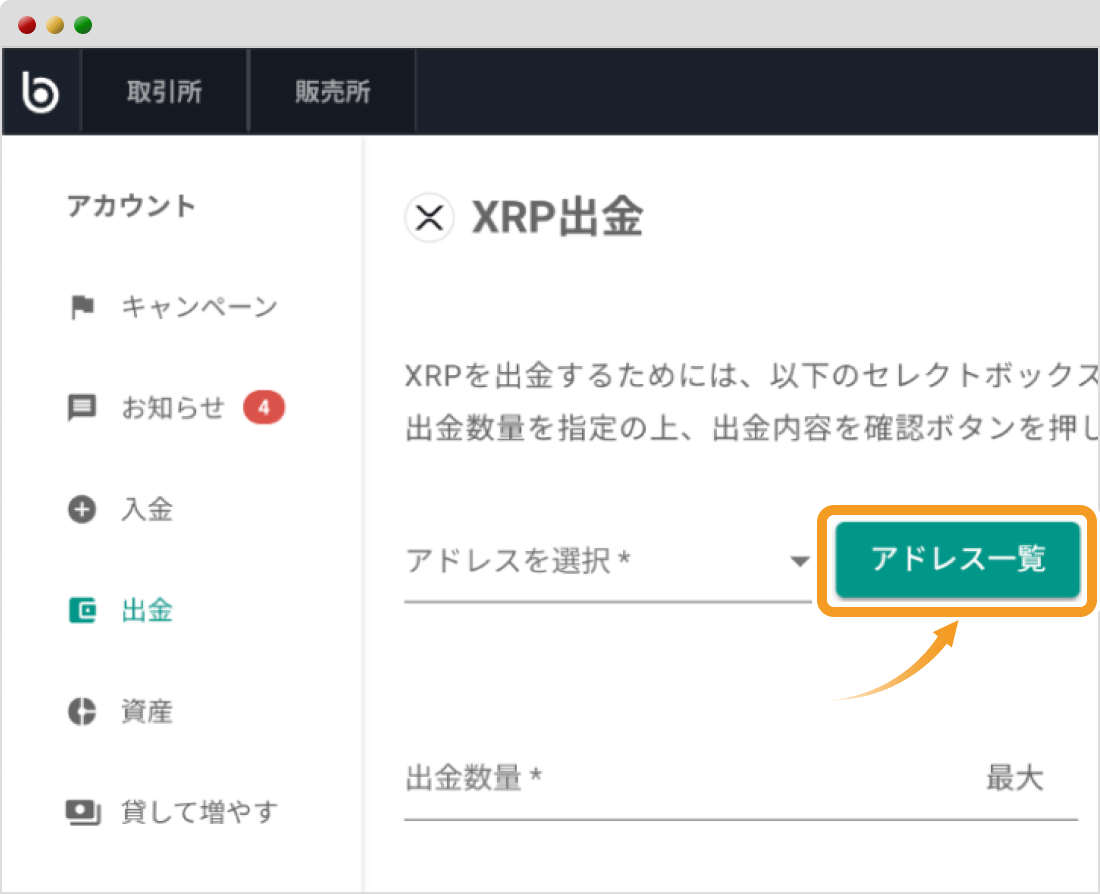
Task: Open the アドレスを選択 dropdown
Action: 580,562
